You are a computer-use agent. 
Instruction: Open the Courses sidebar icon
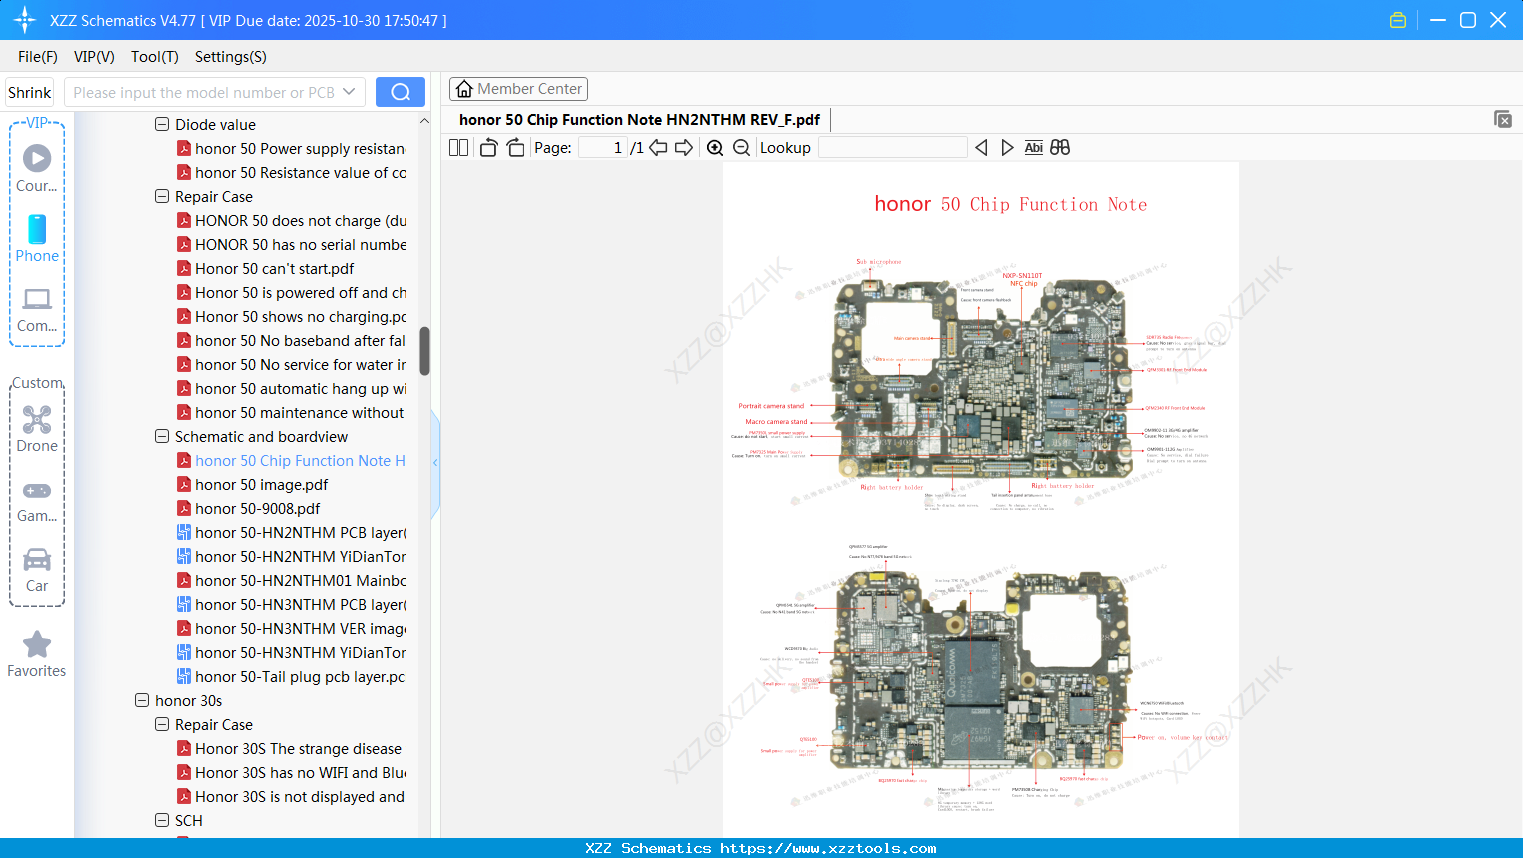tap(37, 168)
